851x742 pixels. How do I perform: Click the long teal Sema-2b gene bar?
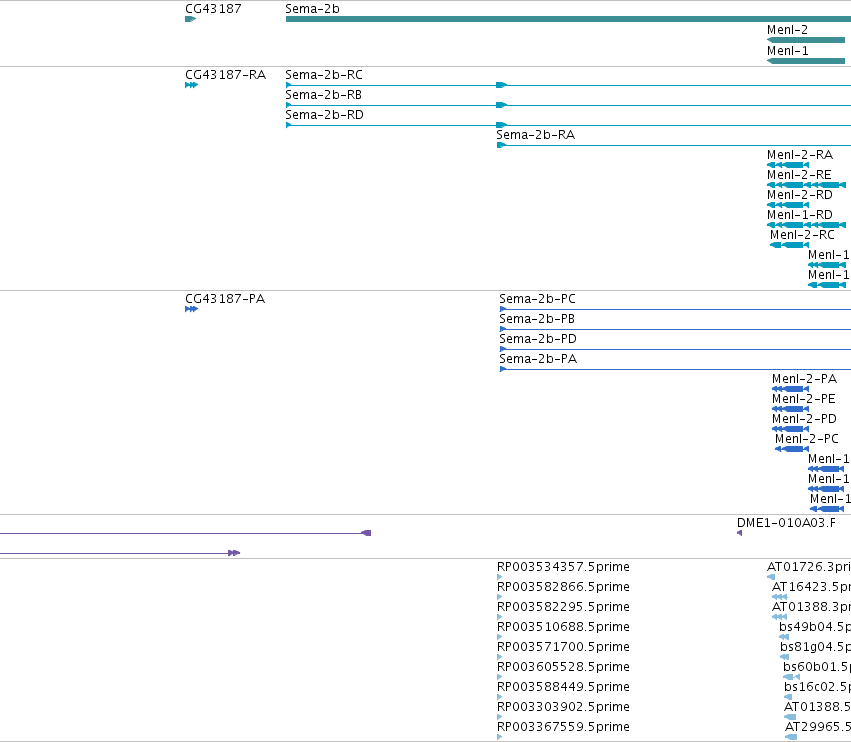click(x=568, y=19)
